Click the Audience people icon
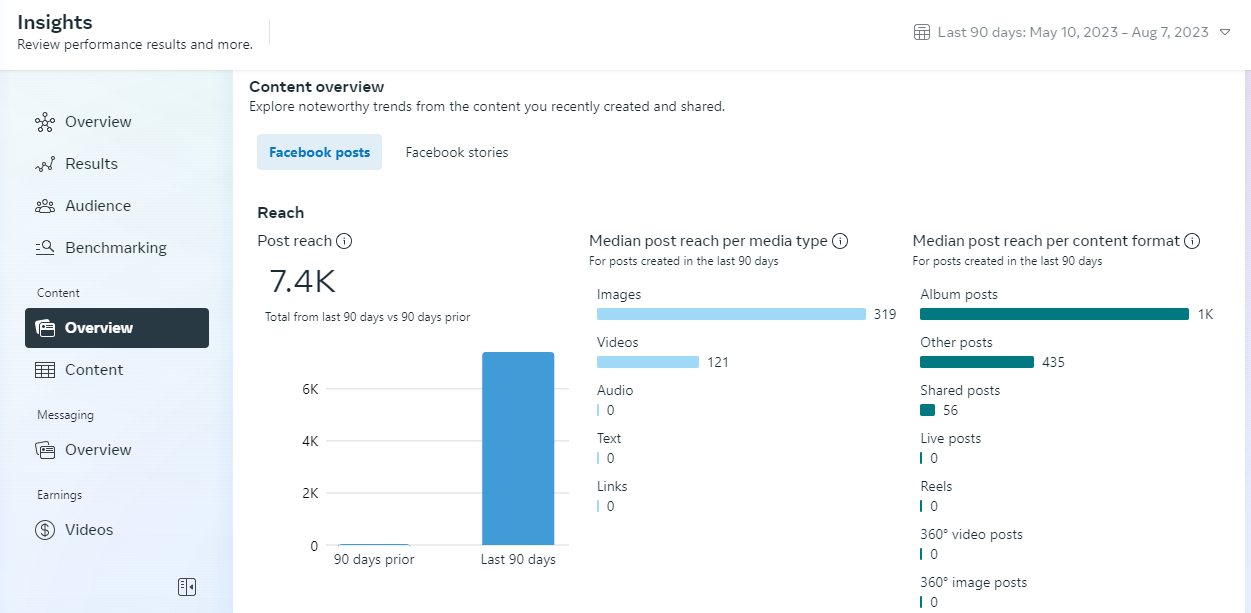This screenshot has height=613, width=1251. pos(45,206)
